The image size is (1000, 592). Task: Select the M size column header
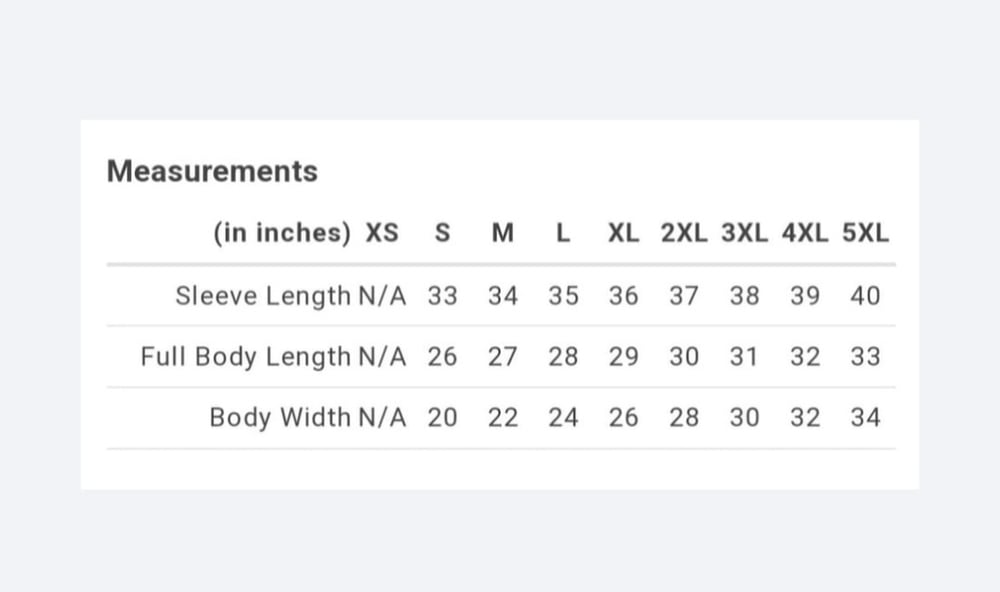(503, 233)
